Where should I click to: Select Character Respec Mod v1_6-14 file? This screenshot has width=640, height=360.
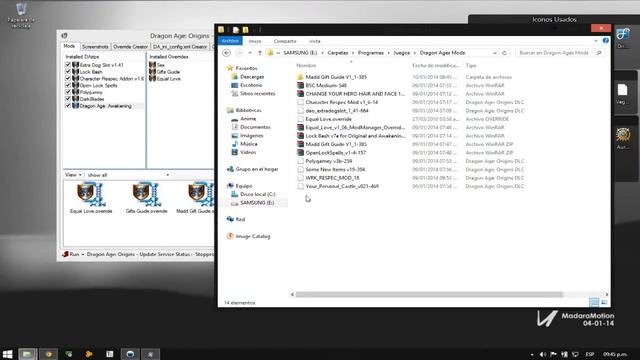pyautogui.click(x=342, y=102)
